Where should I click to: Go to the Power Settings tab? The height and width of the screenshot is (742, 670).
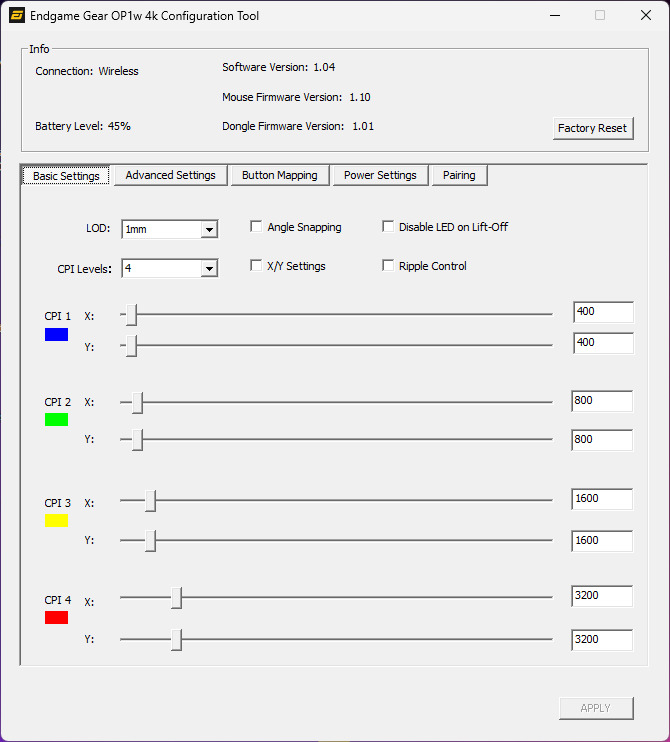pos(380,175)
